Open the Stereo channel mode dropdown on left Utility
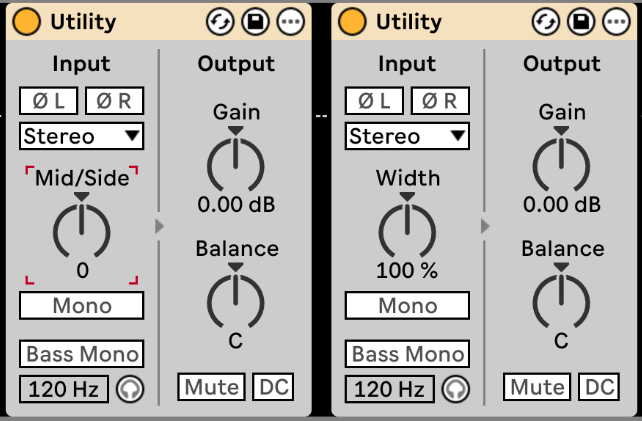The width and height of the screenshot is (642, 421). [81, 136]
